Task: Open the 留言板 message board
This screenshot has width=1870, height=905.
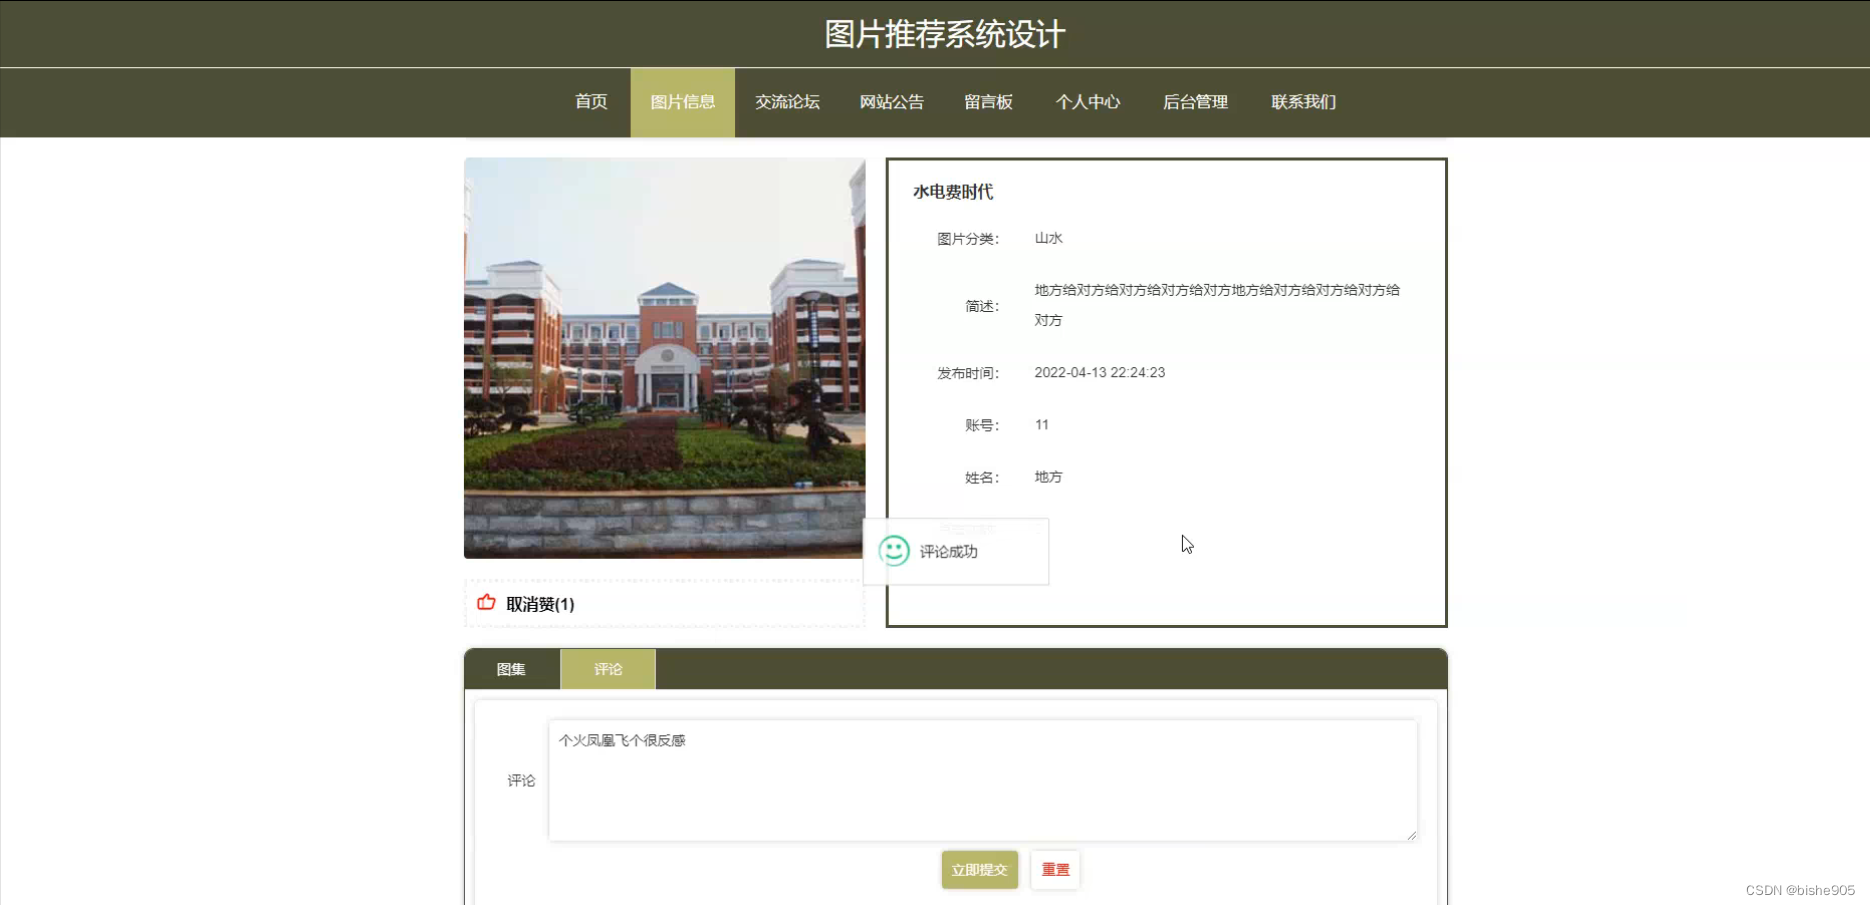Action: [x=988, y=101]
